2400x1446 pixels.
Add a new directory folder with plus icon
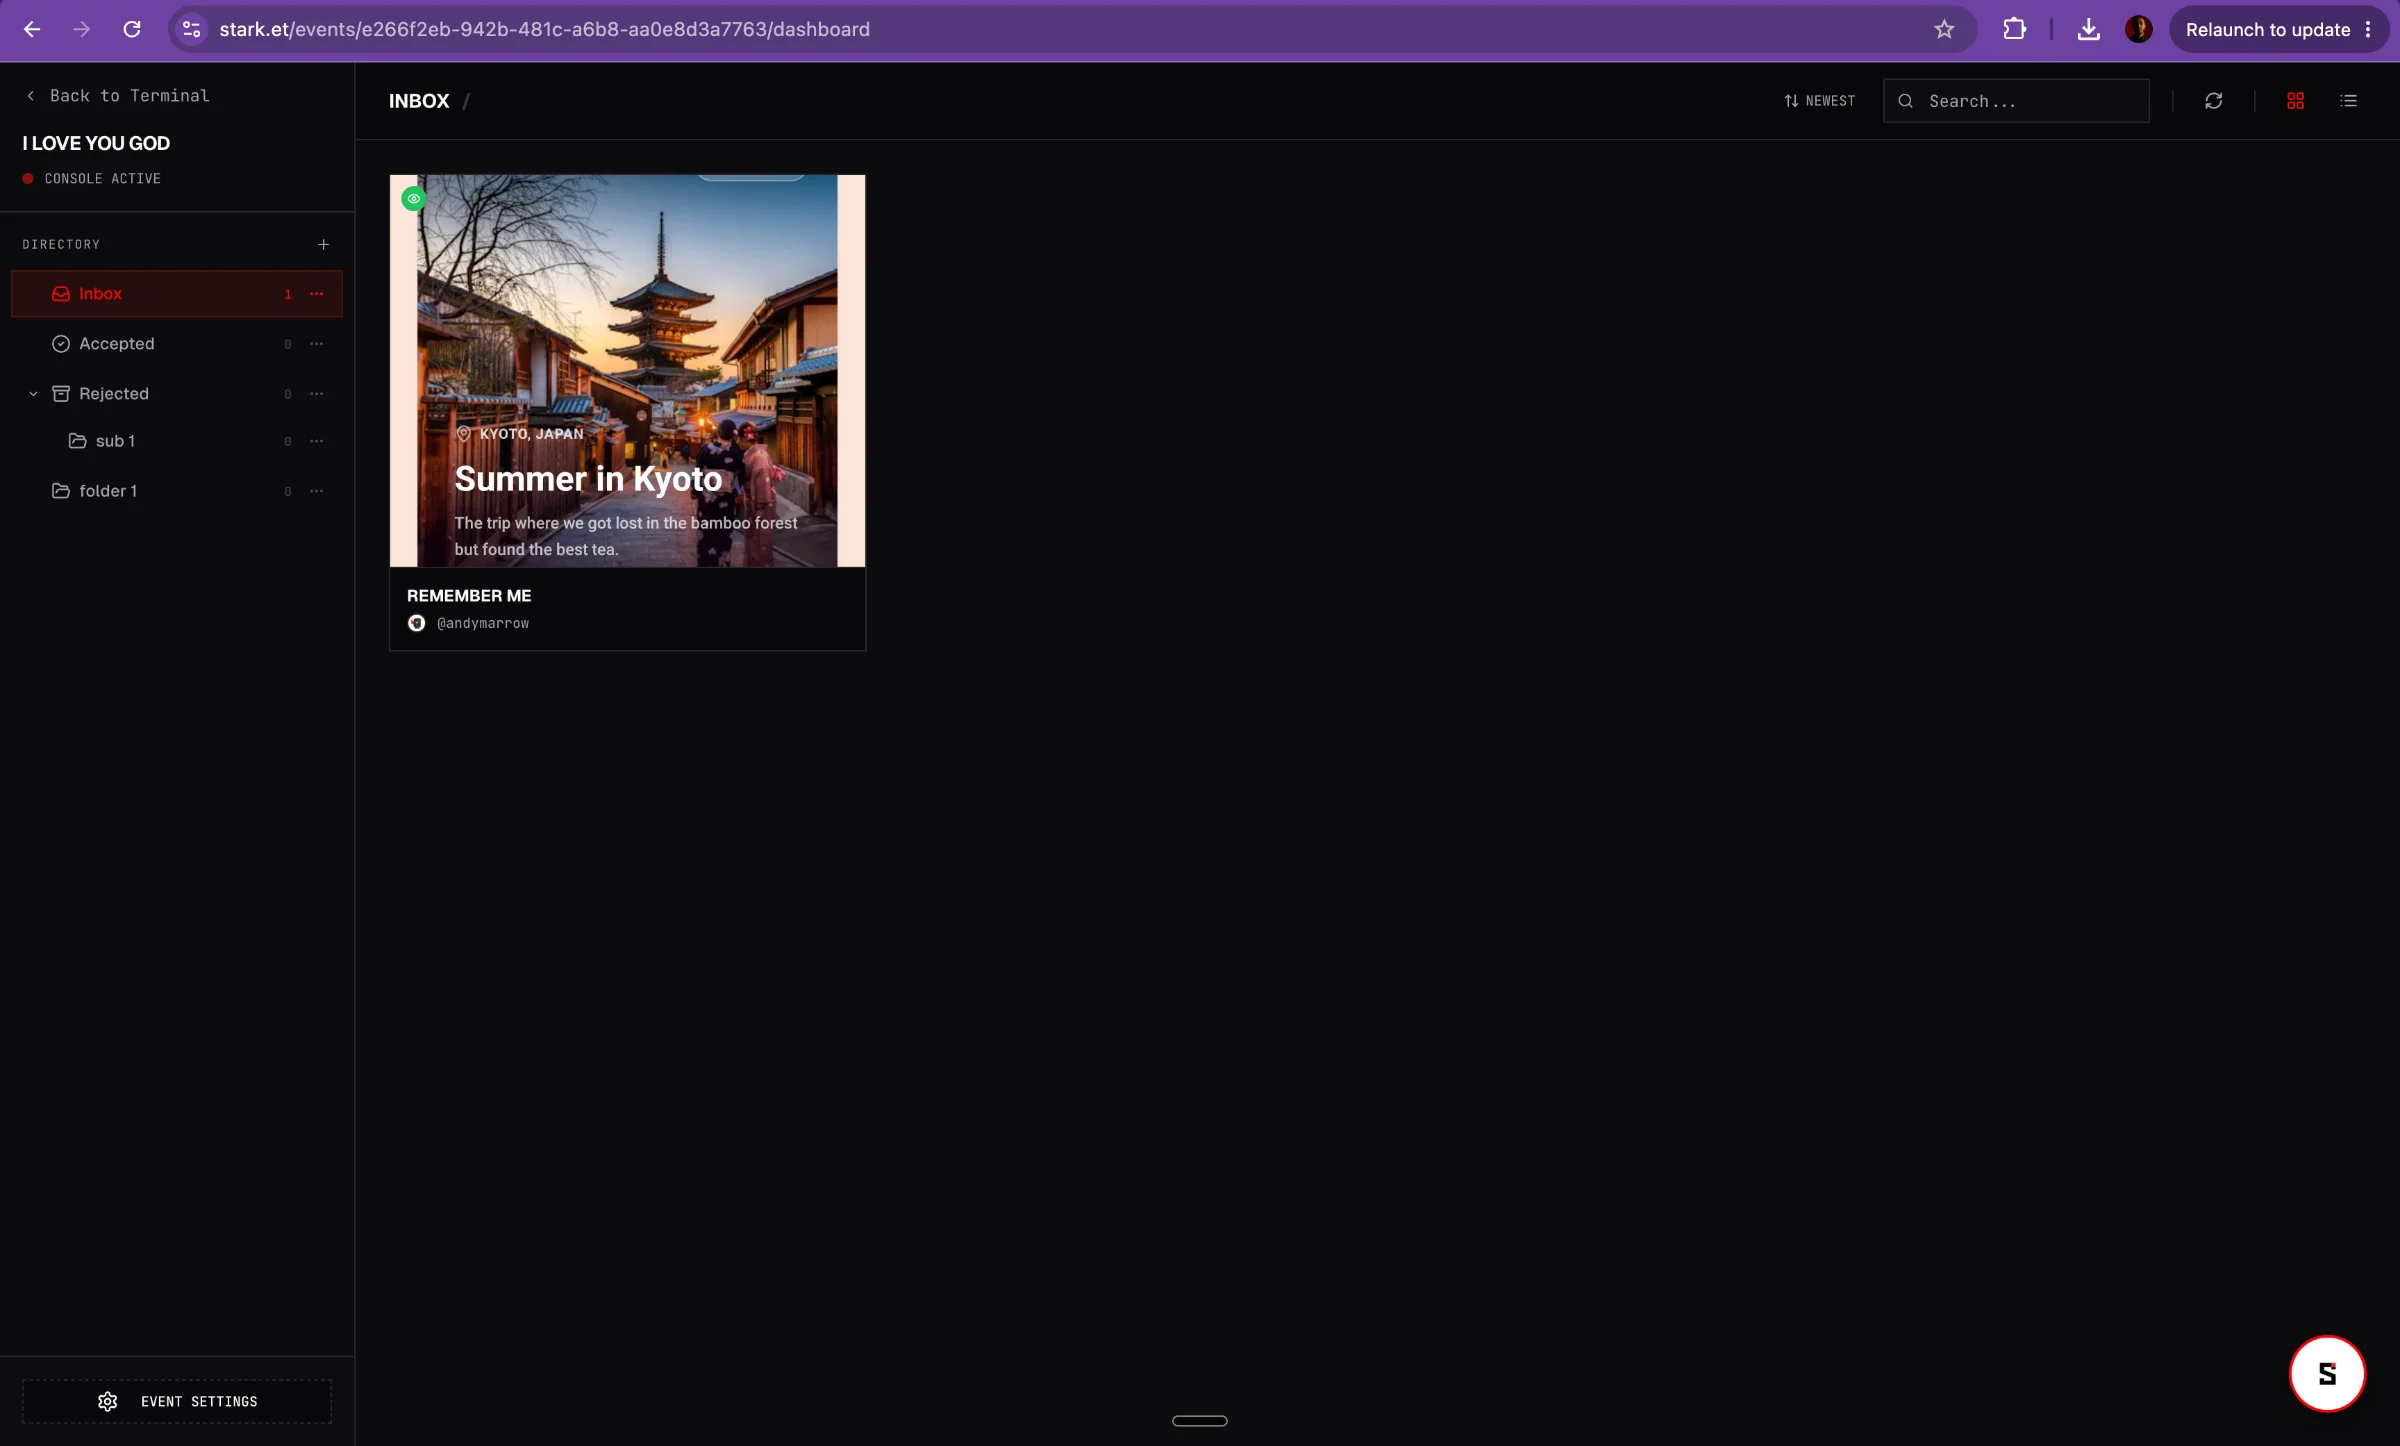323,244
